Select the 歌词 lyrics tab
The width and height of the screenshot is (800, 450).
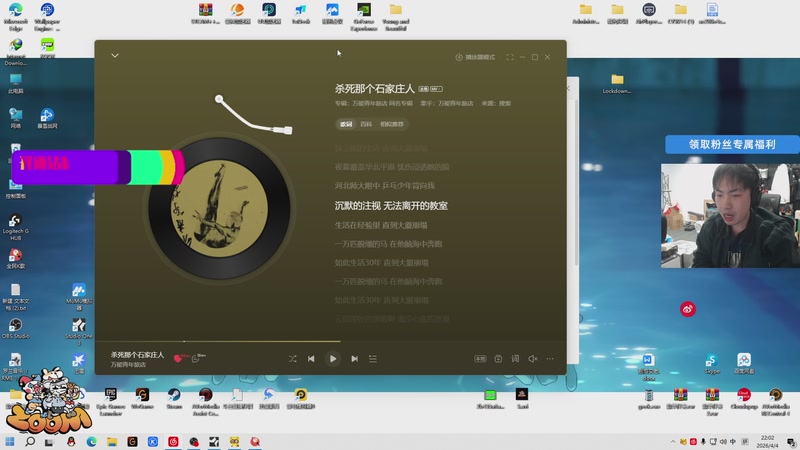tap(346, 124)
